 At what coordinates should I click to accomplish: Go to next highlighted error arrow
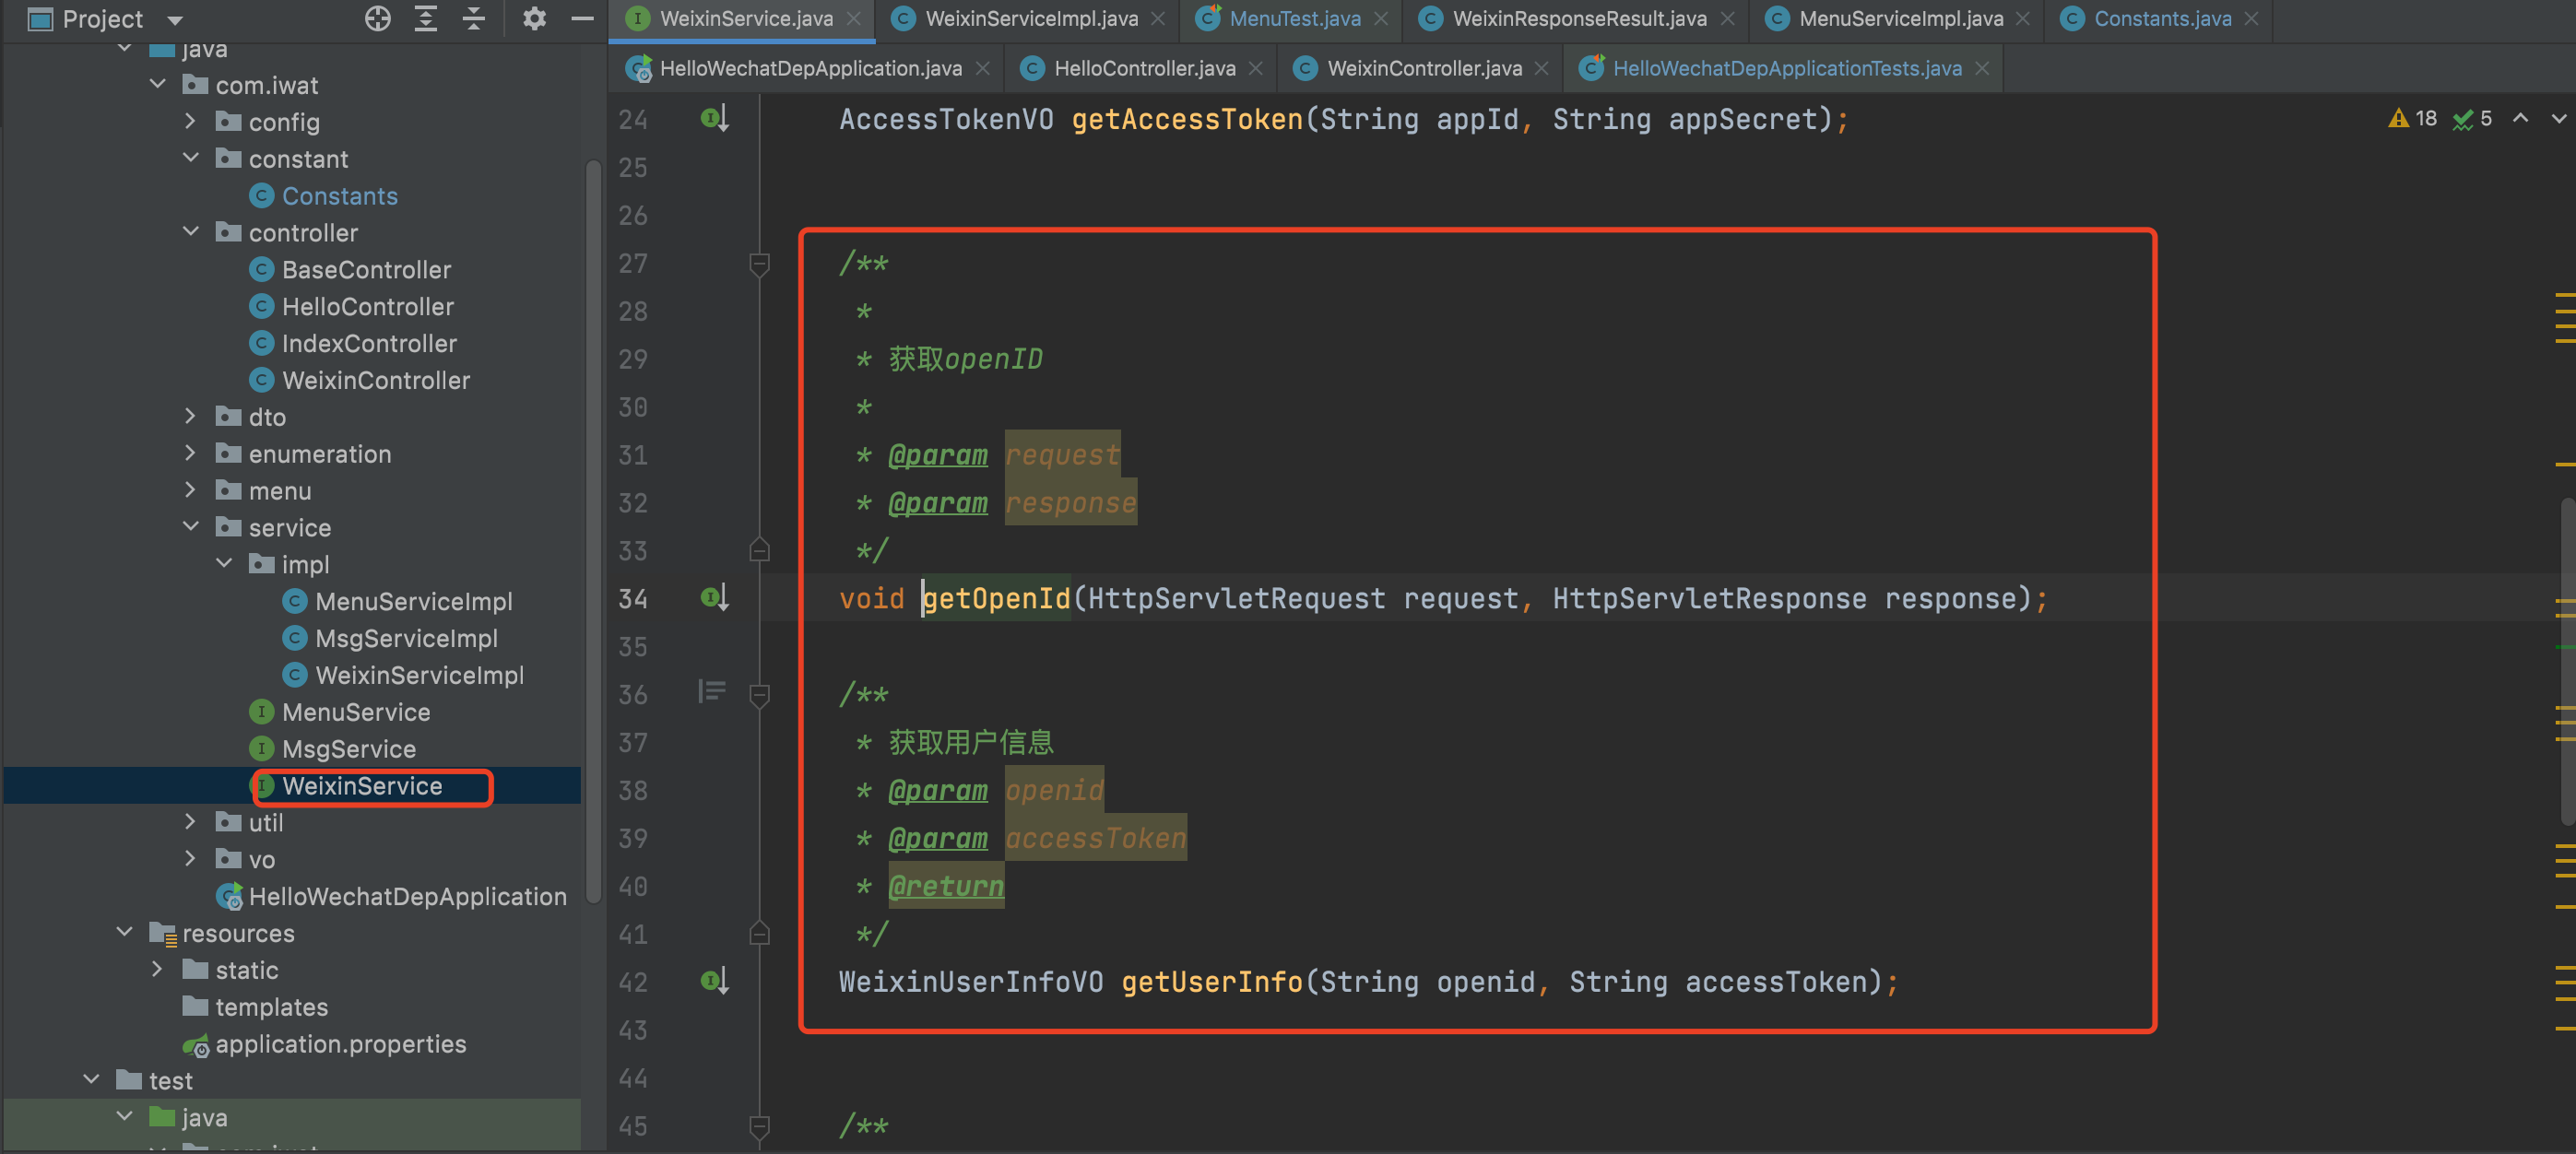point(2558,119)
